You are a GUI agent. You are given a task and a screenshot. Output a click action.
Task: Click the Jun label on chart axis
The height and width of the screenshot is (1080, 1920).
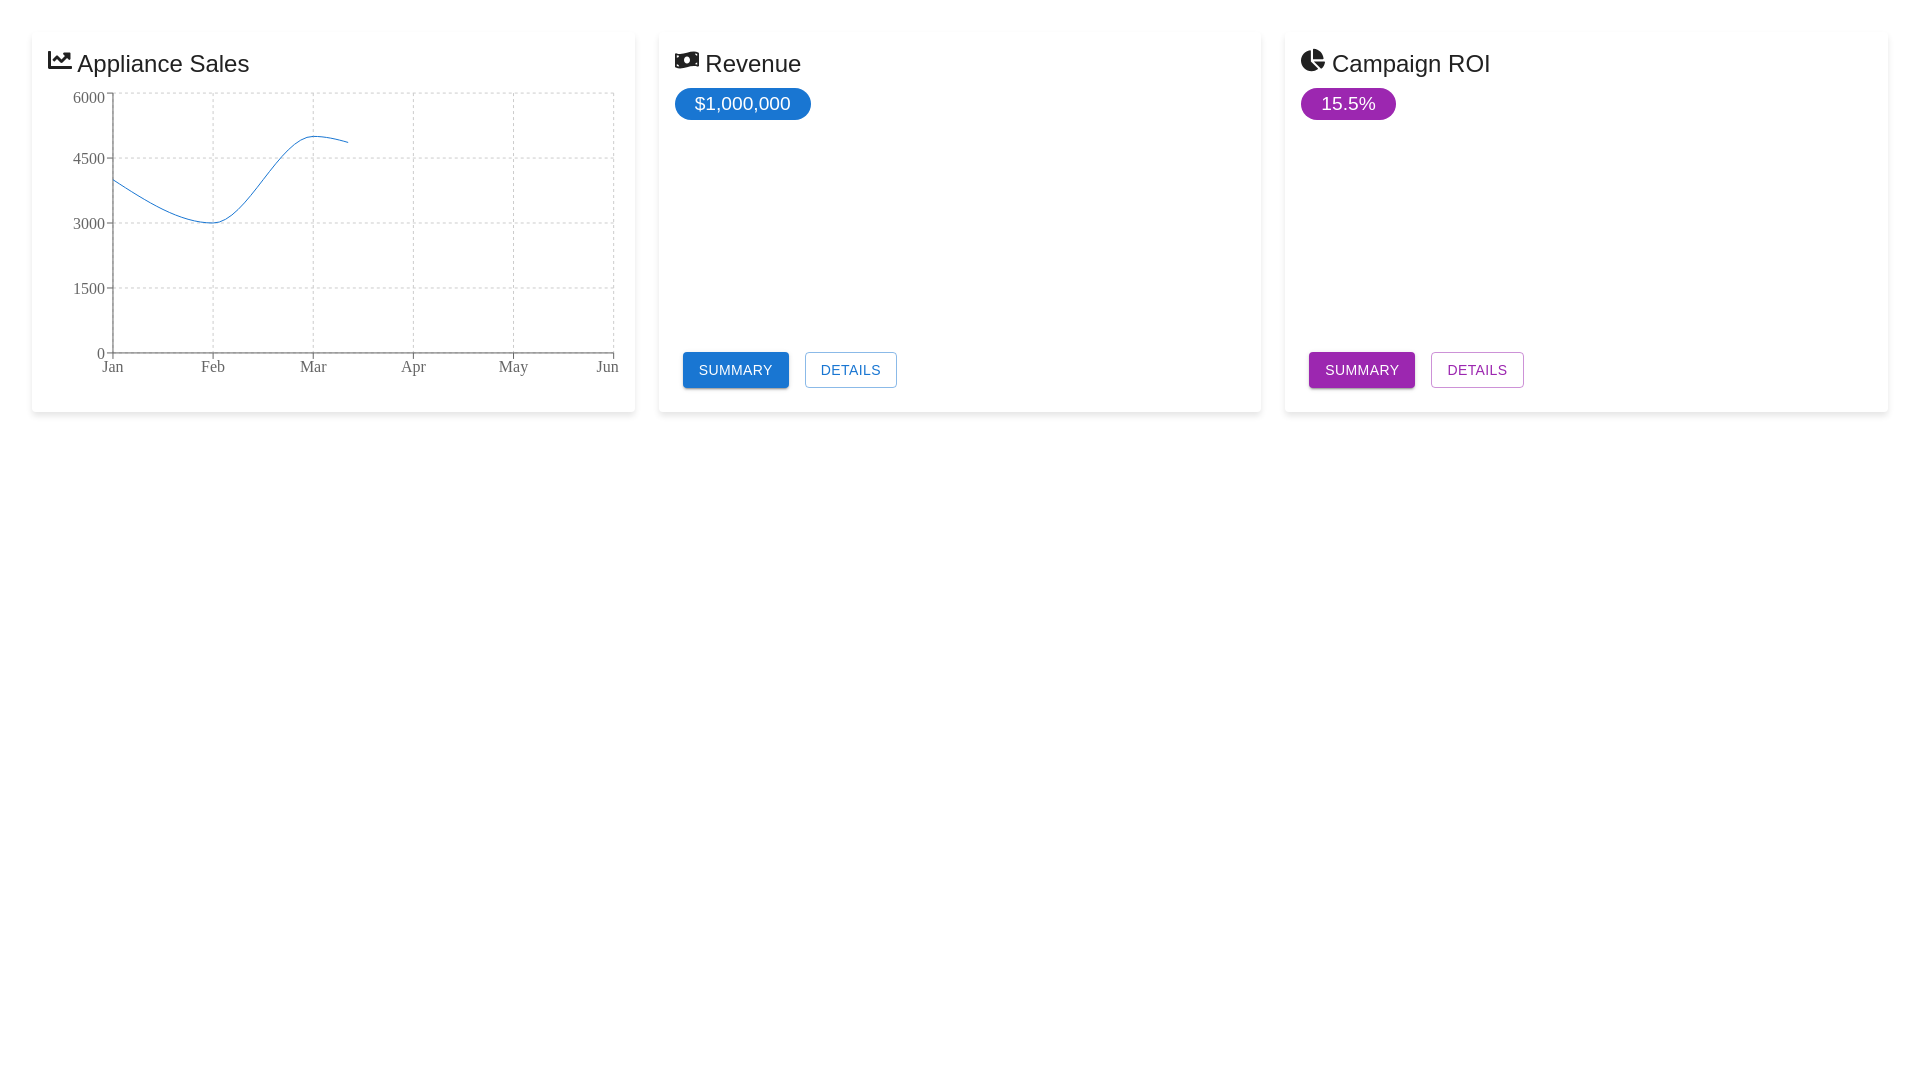coord(607,367)
